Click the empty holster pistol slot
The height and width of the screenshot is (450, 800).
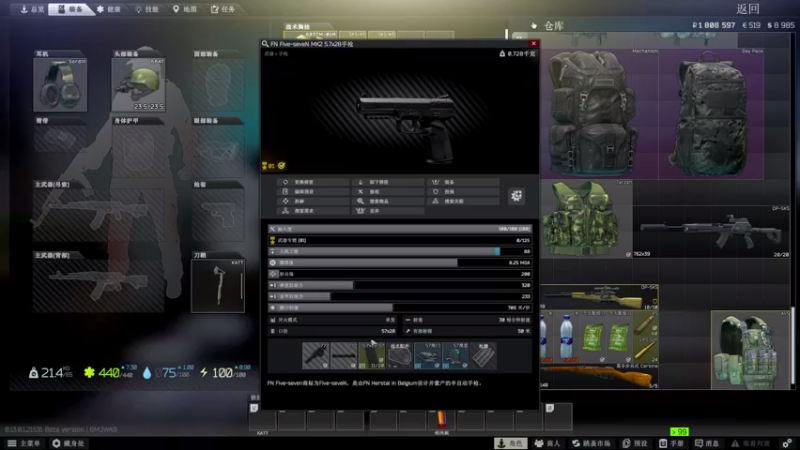[x=218, y=215]
